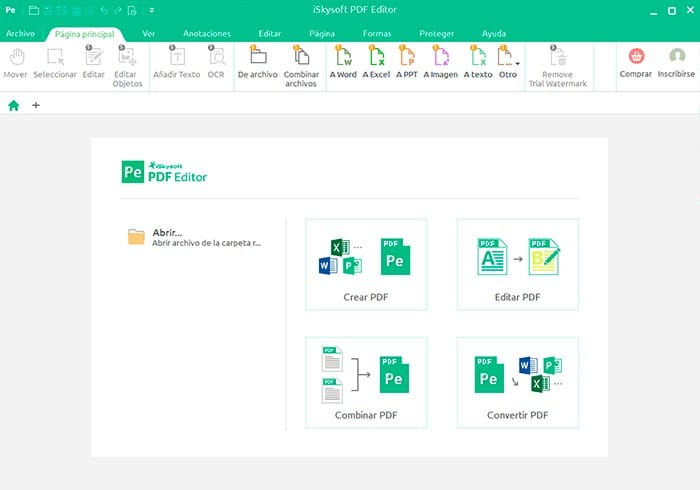Click the Editar PDF card
The height and width of the screenshot is (490, 700).
click(x=518, y=265)
